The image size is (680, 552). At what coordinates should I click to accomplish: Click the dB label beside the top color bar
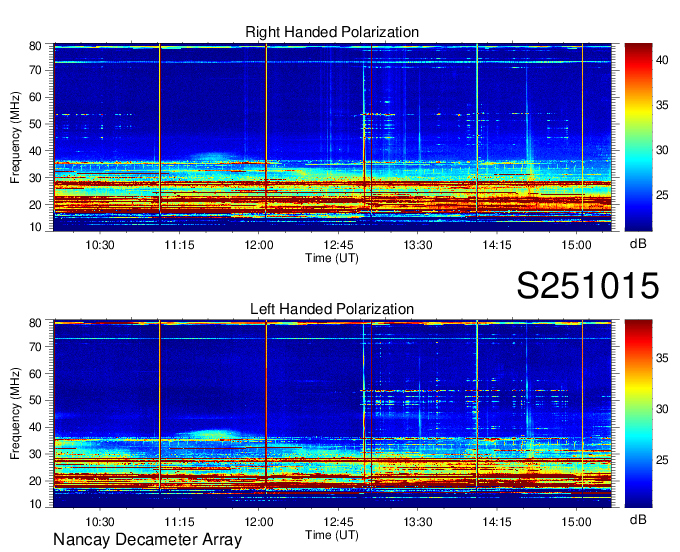pos(637,243)
